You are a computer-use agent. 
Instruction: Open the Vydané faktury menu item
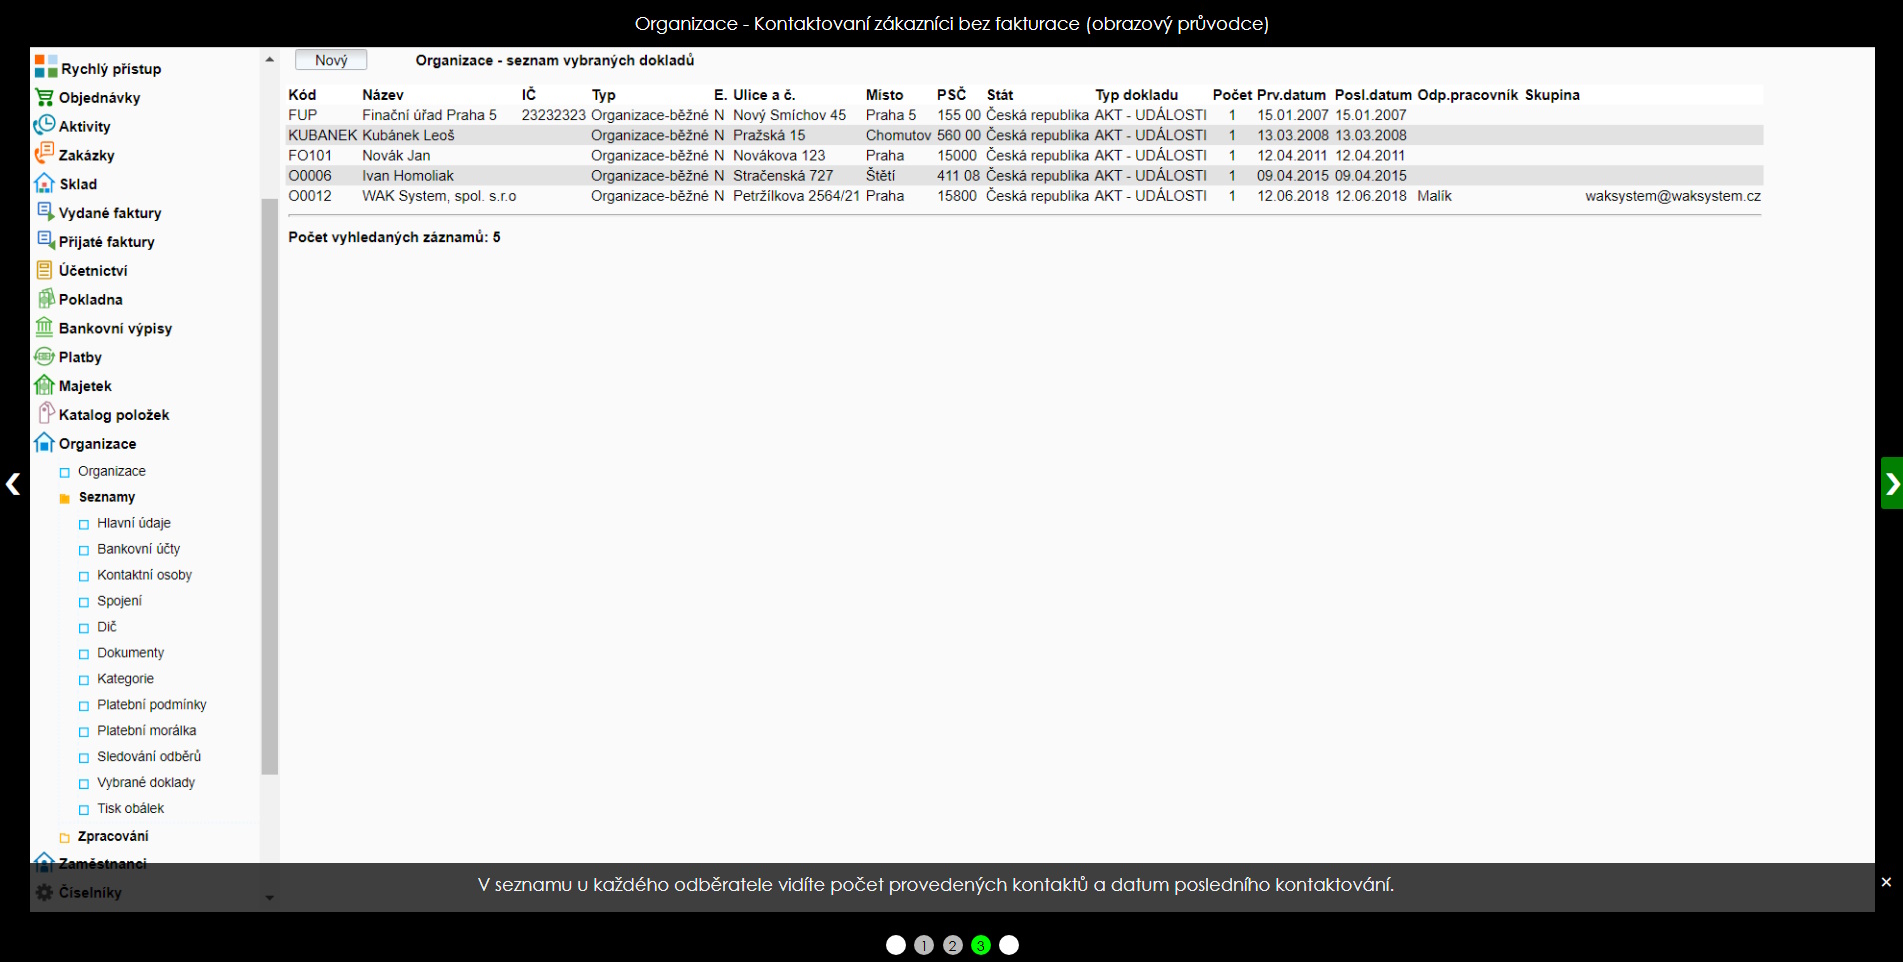pyautogui.click(x=109, y=213)
